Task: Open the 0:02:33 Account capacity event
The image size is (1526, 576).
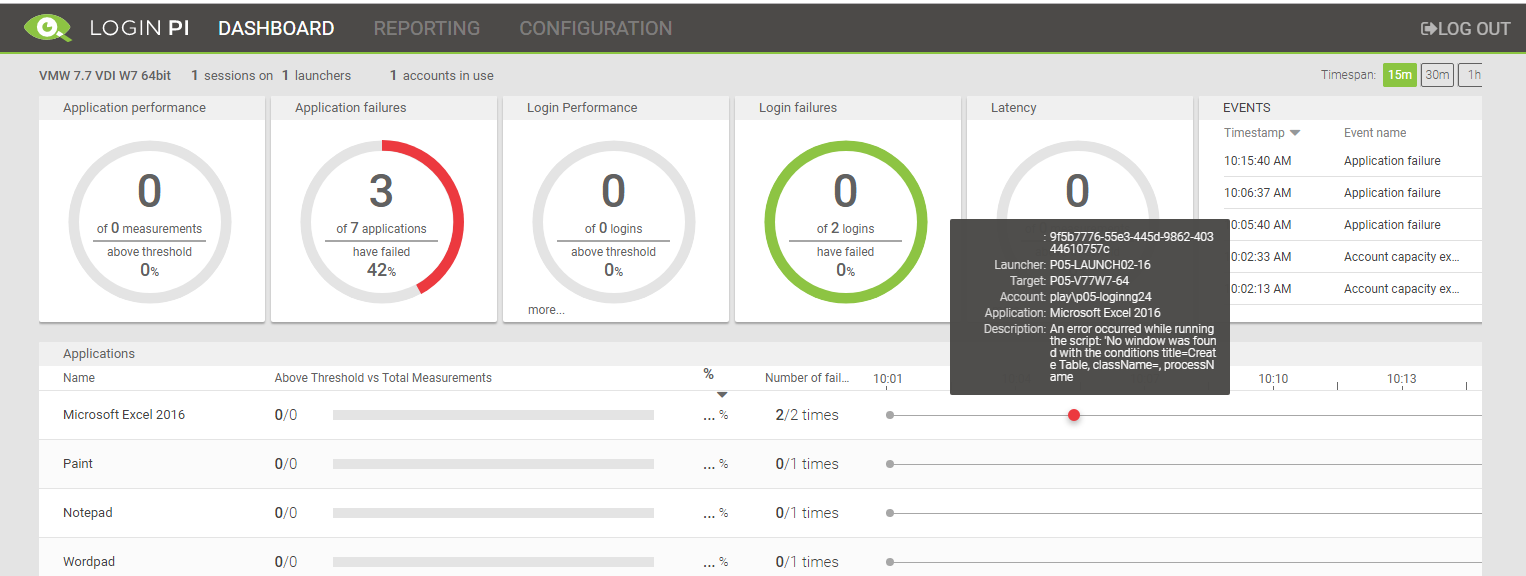Action: (1355, 257)
